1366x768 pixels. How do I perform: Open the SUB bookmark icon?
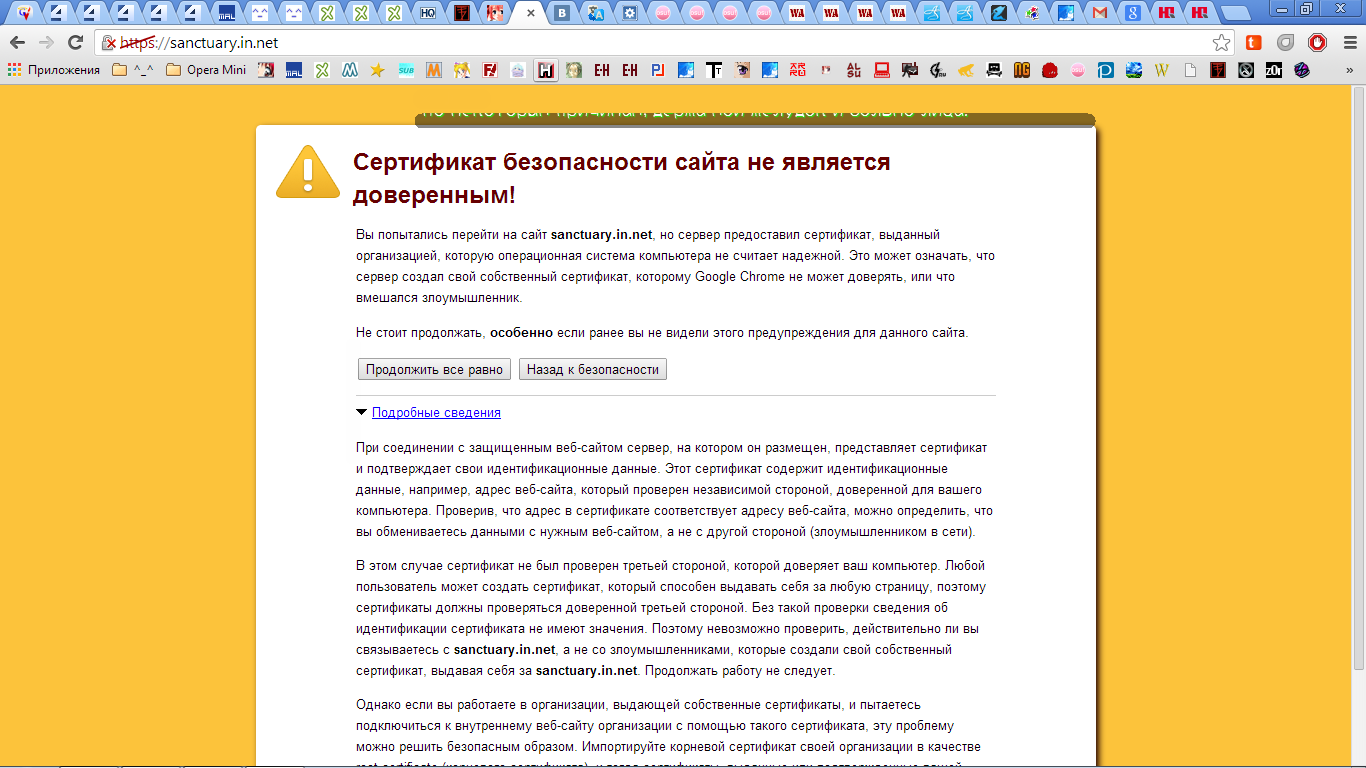[x=406, y=70]
